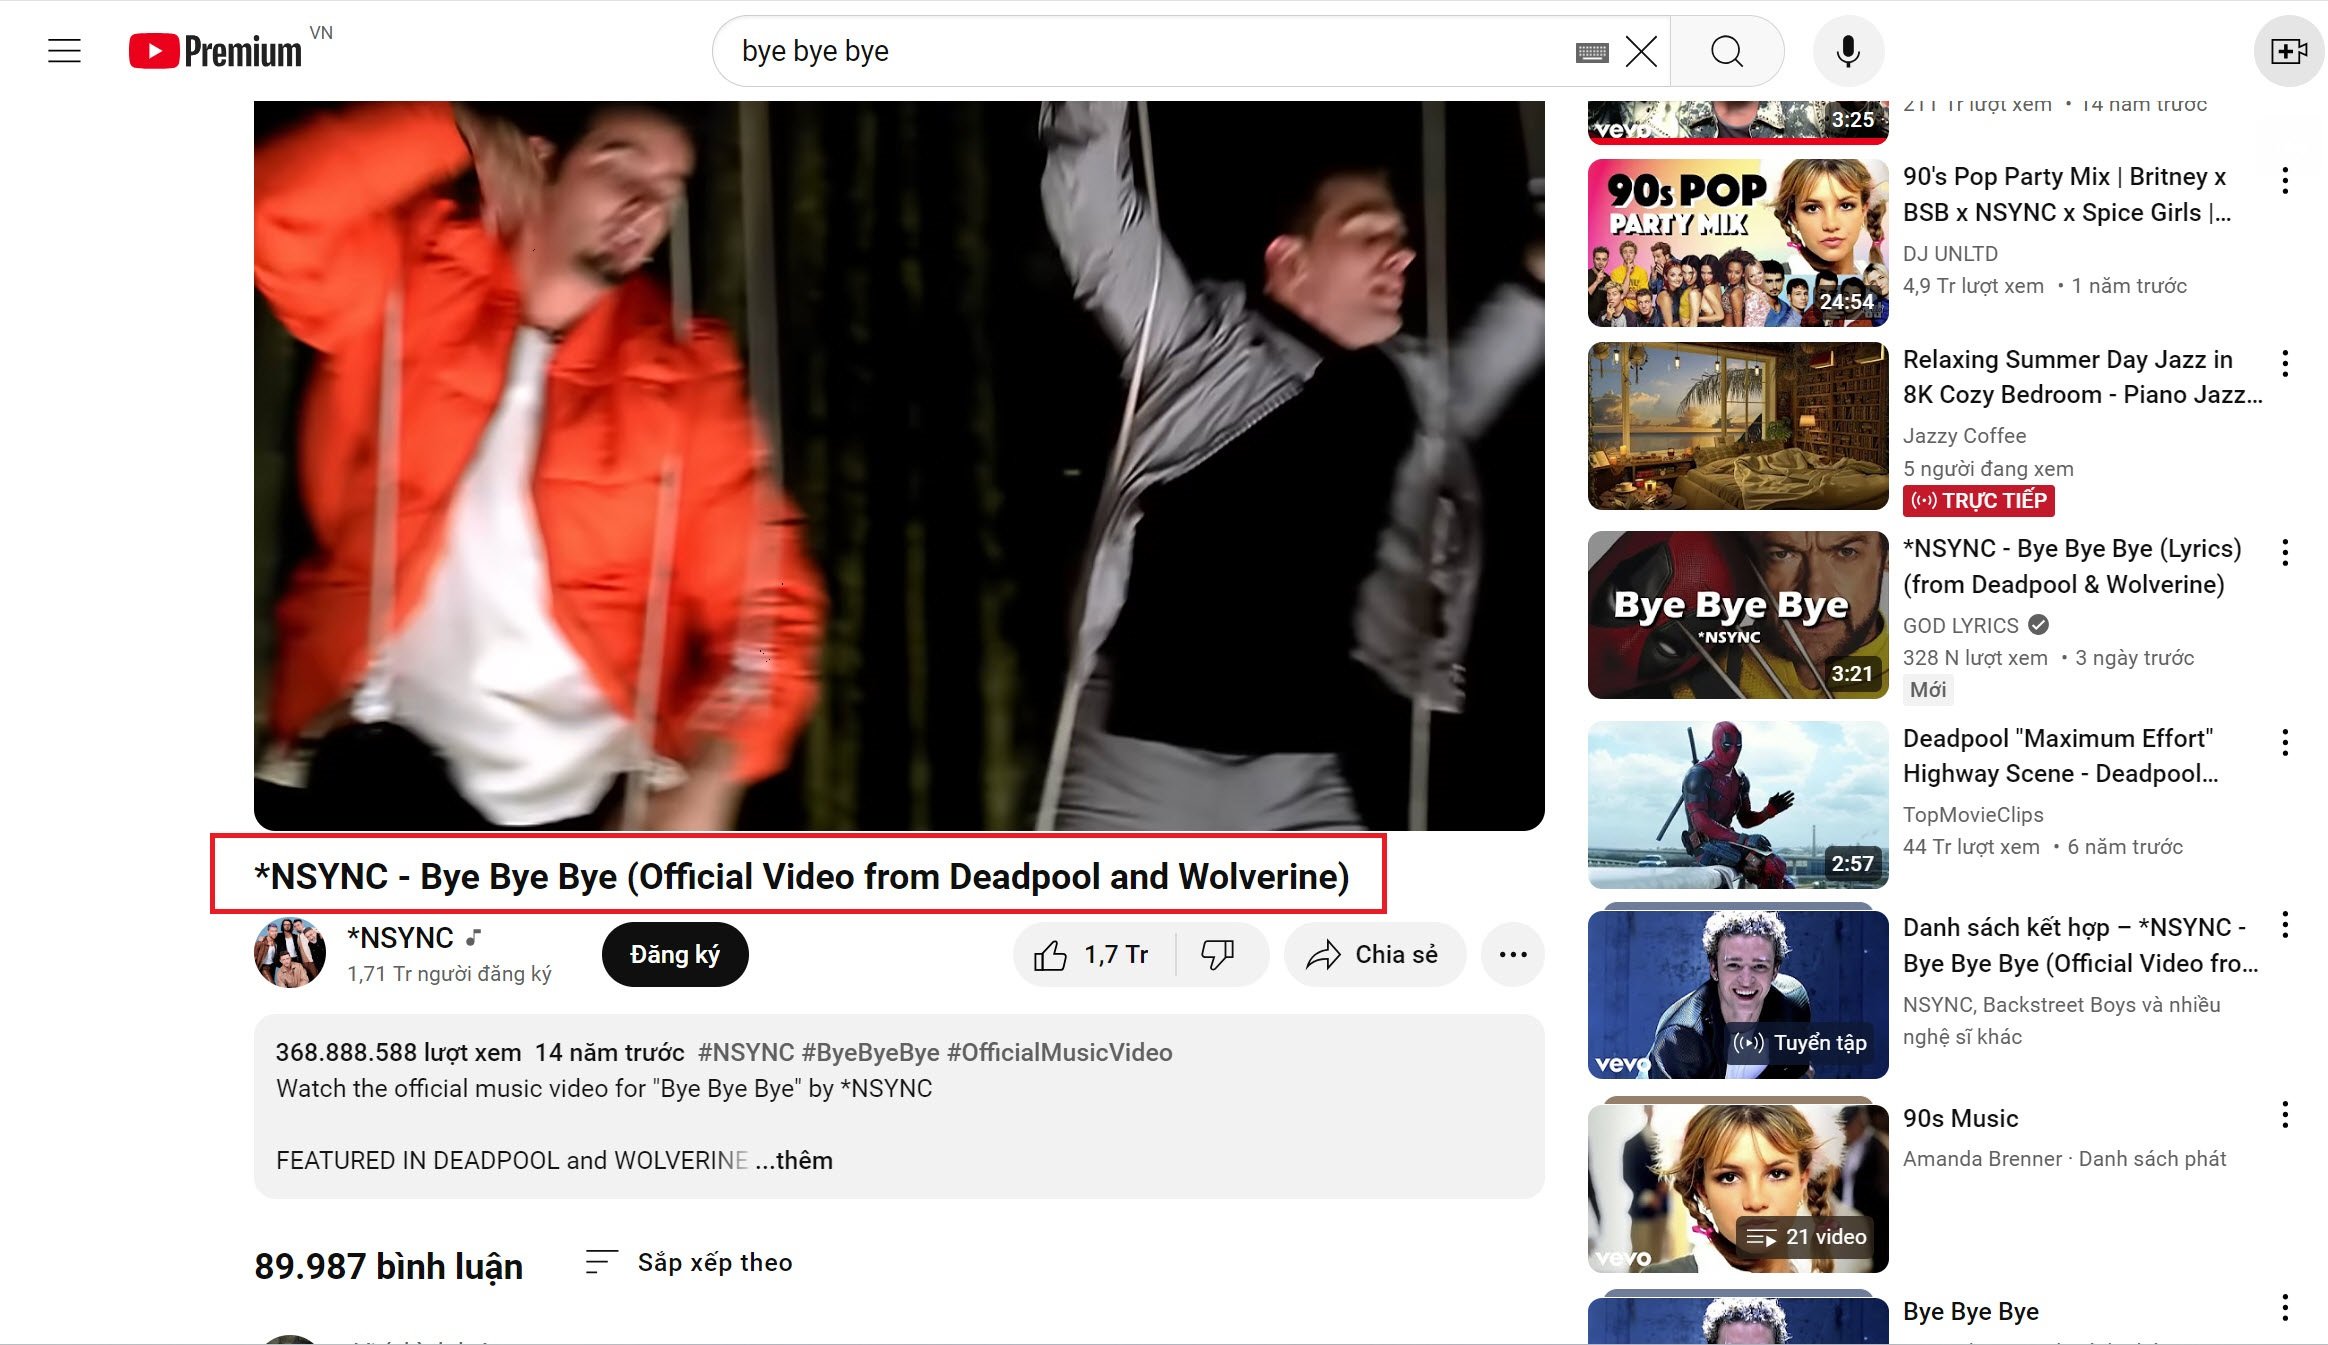Click the Create video icon at top right
The image size is (2328, 1345).
coord(2290,50)
